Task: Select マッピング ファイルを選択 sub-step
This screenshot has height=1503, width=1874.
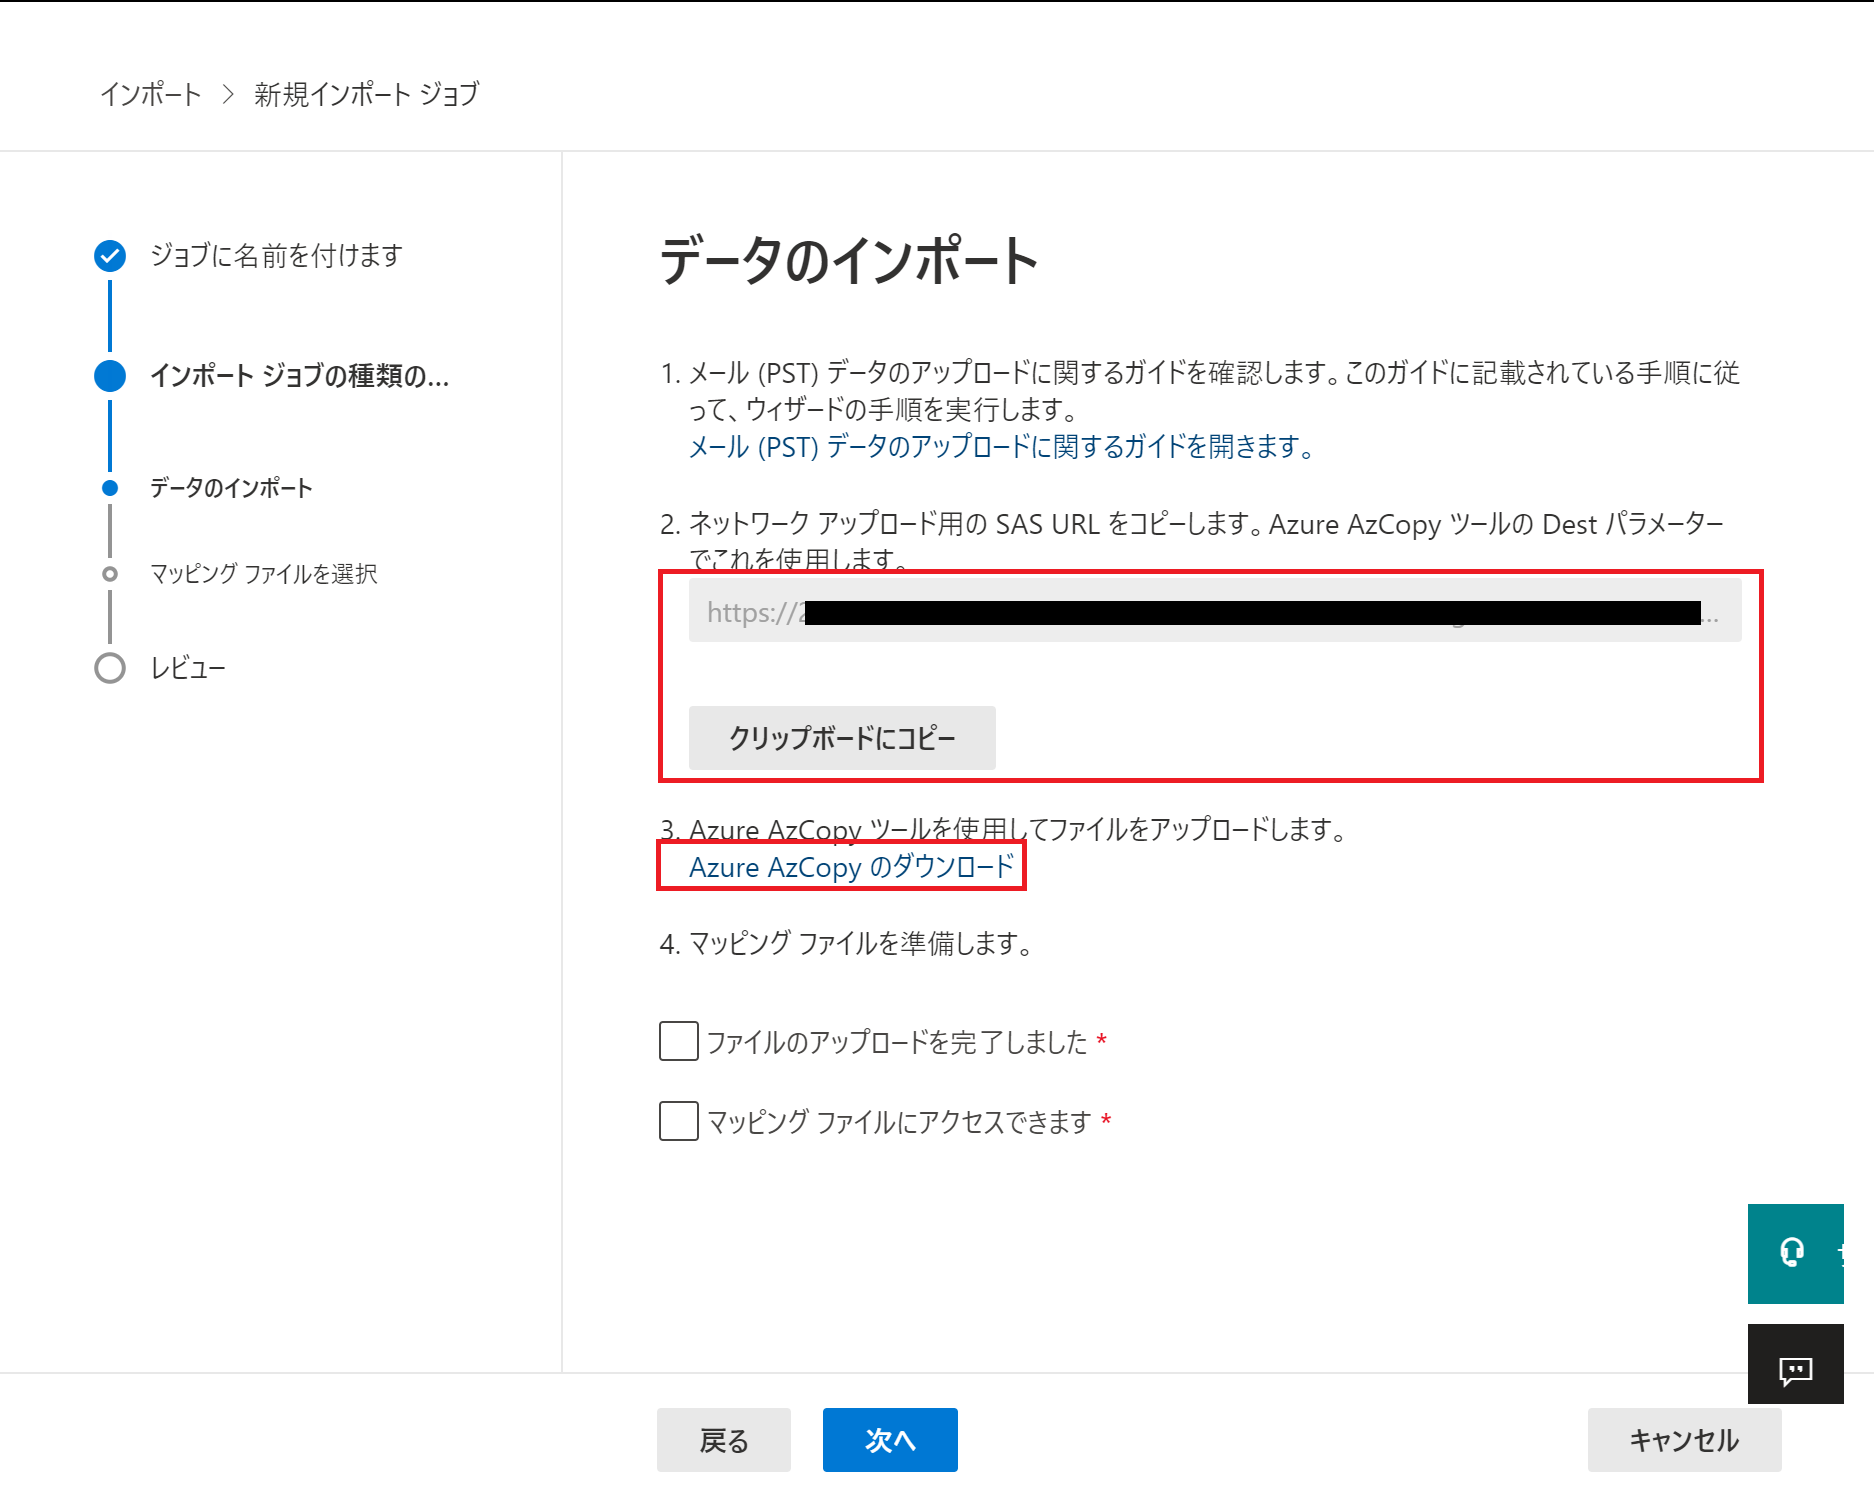Action: [264, 574]
